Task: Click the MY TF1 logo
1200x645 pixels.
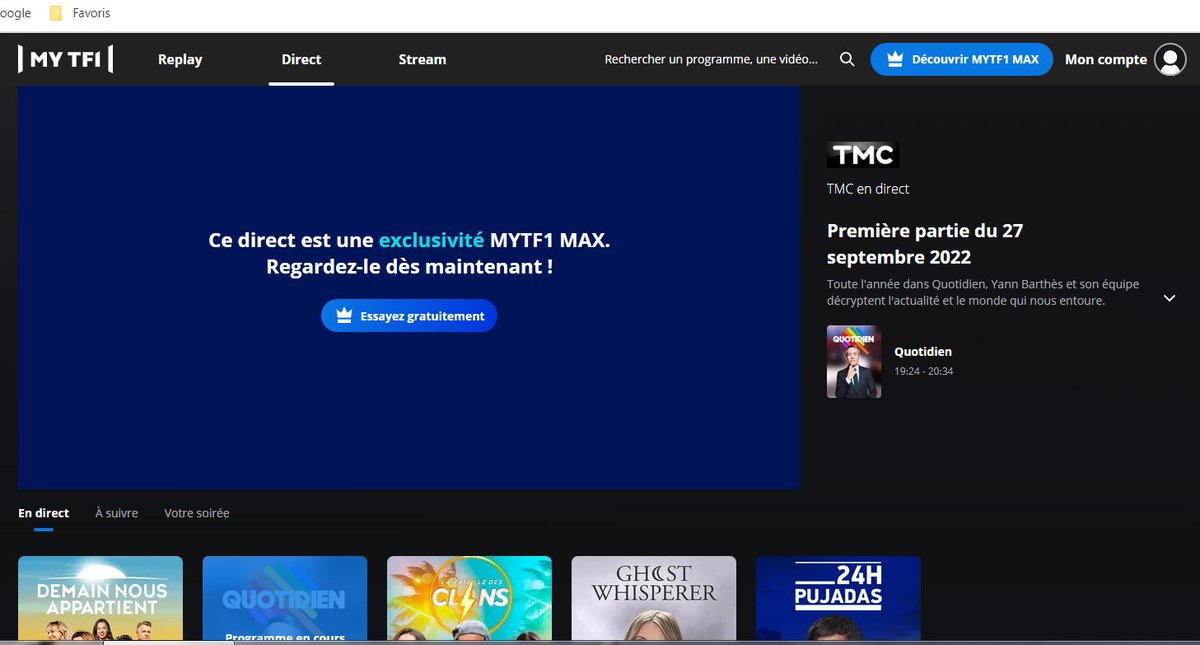Action: click(x=65, y=59)
